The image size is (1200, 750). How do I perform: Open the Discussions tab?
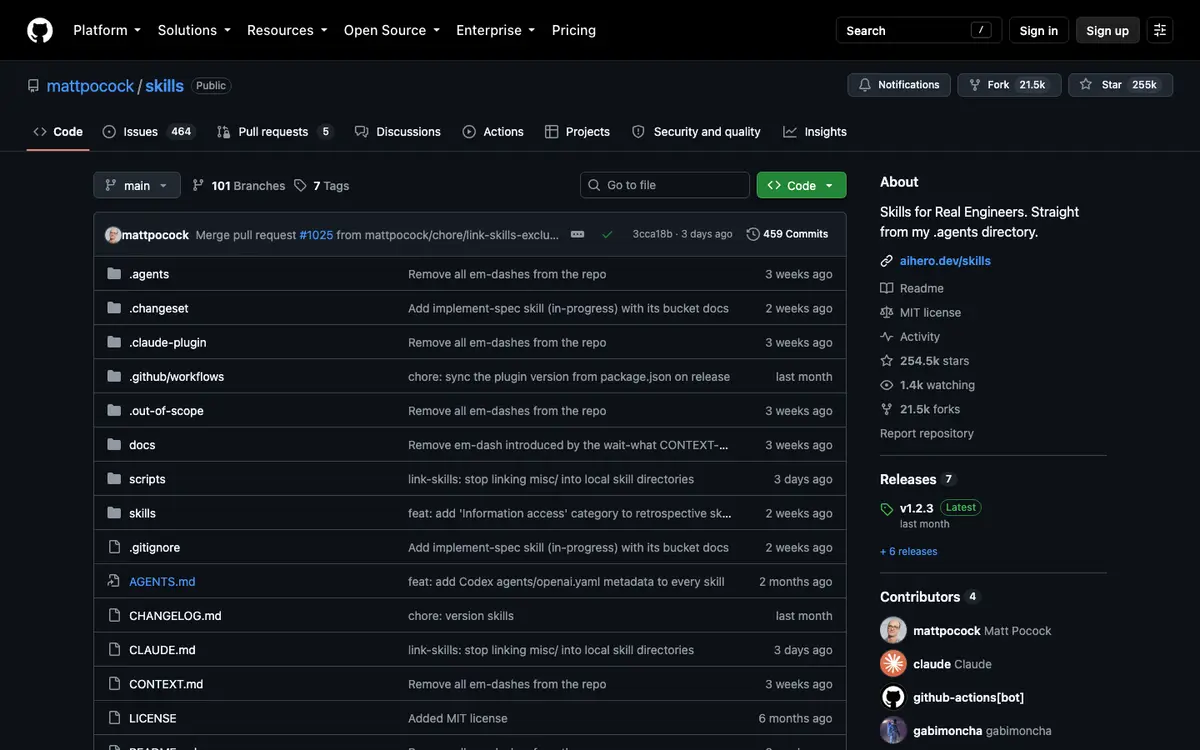[397, 132]
